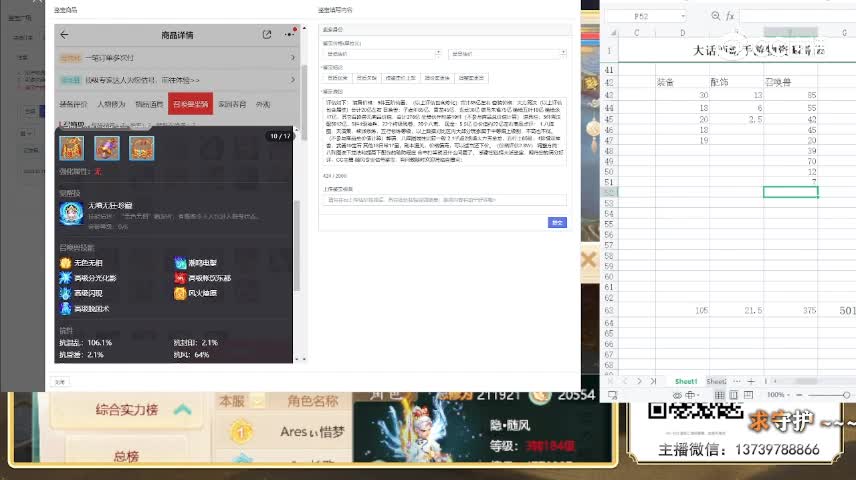Switch to the second sheet tab
Image resolution: width=856 pixels, height=480 pixels.
point(716,381)
